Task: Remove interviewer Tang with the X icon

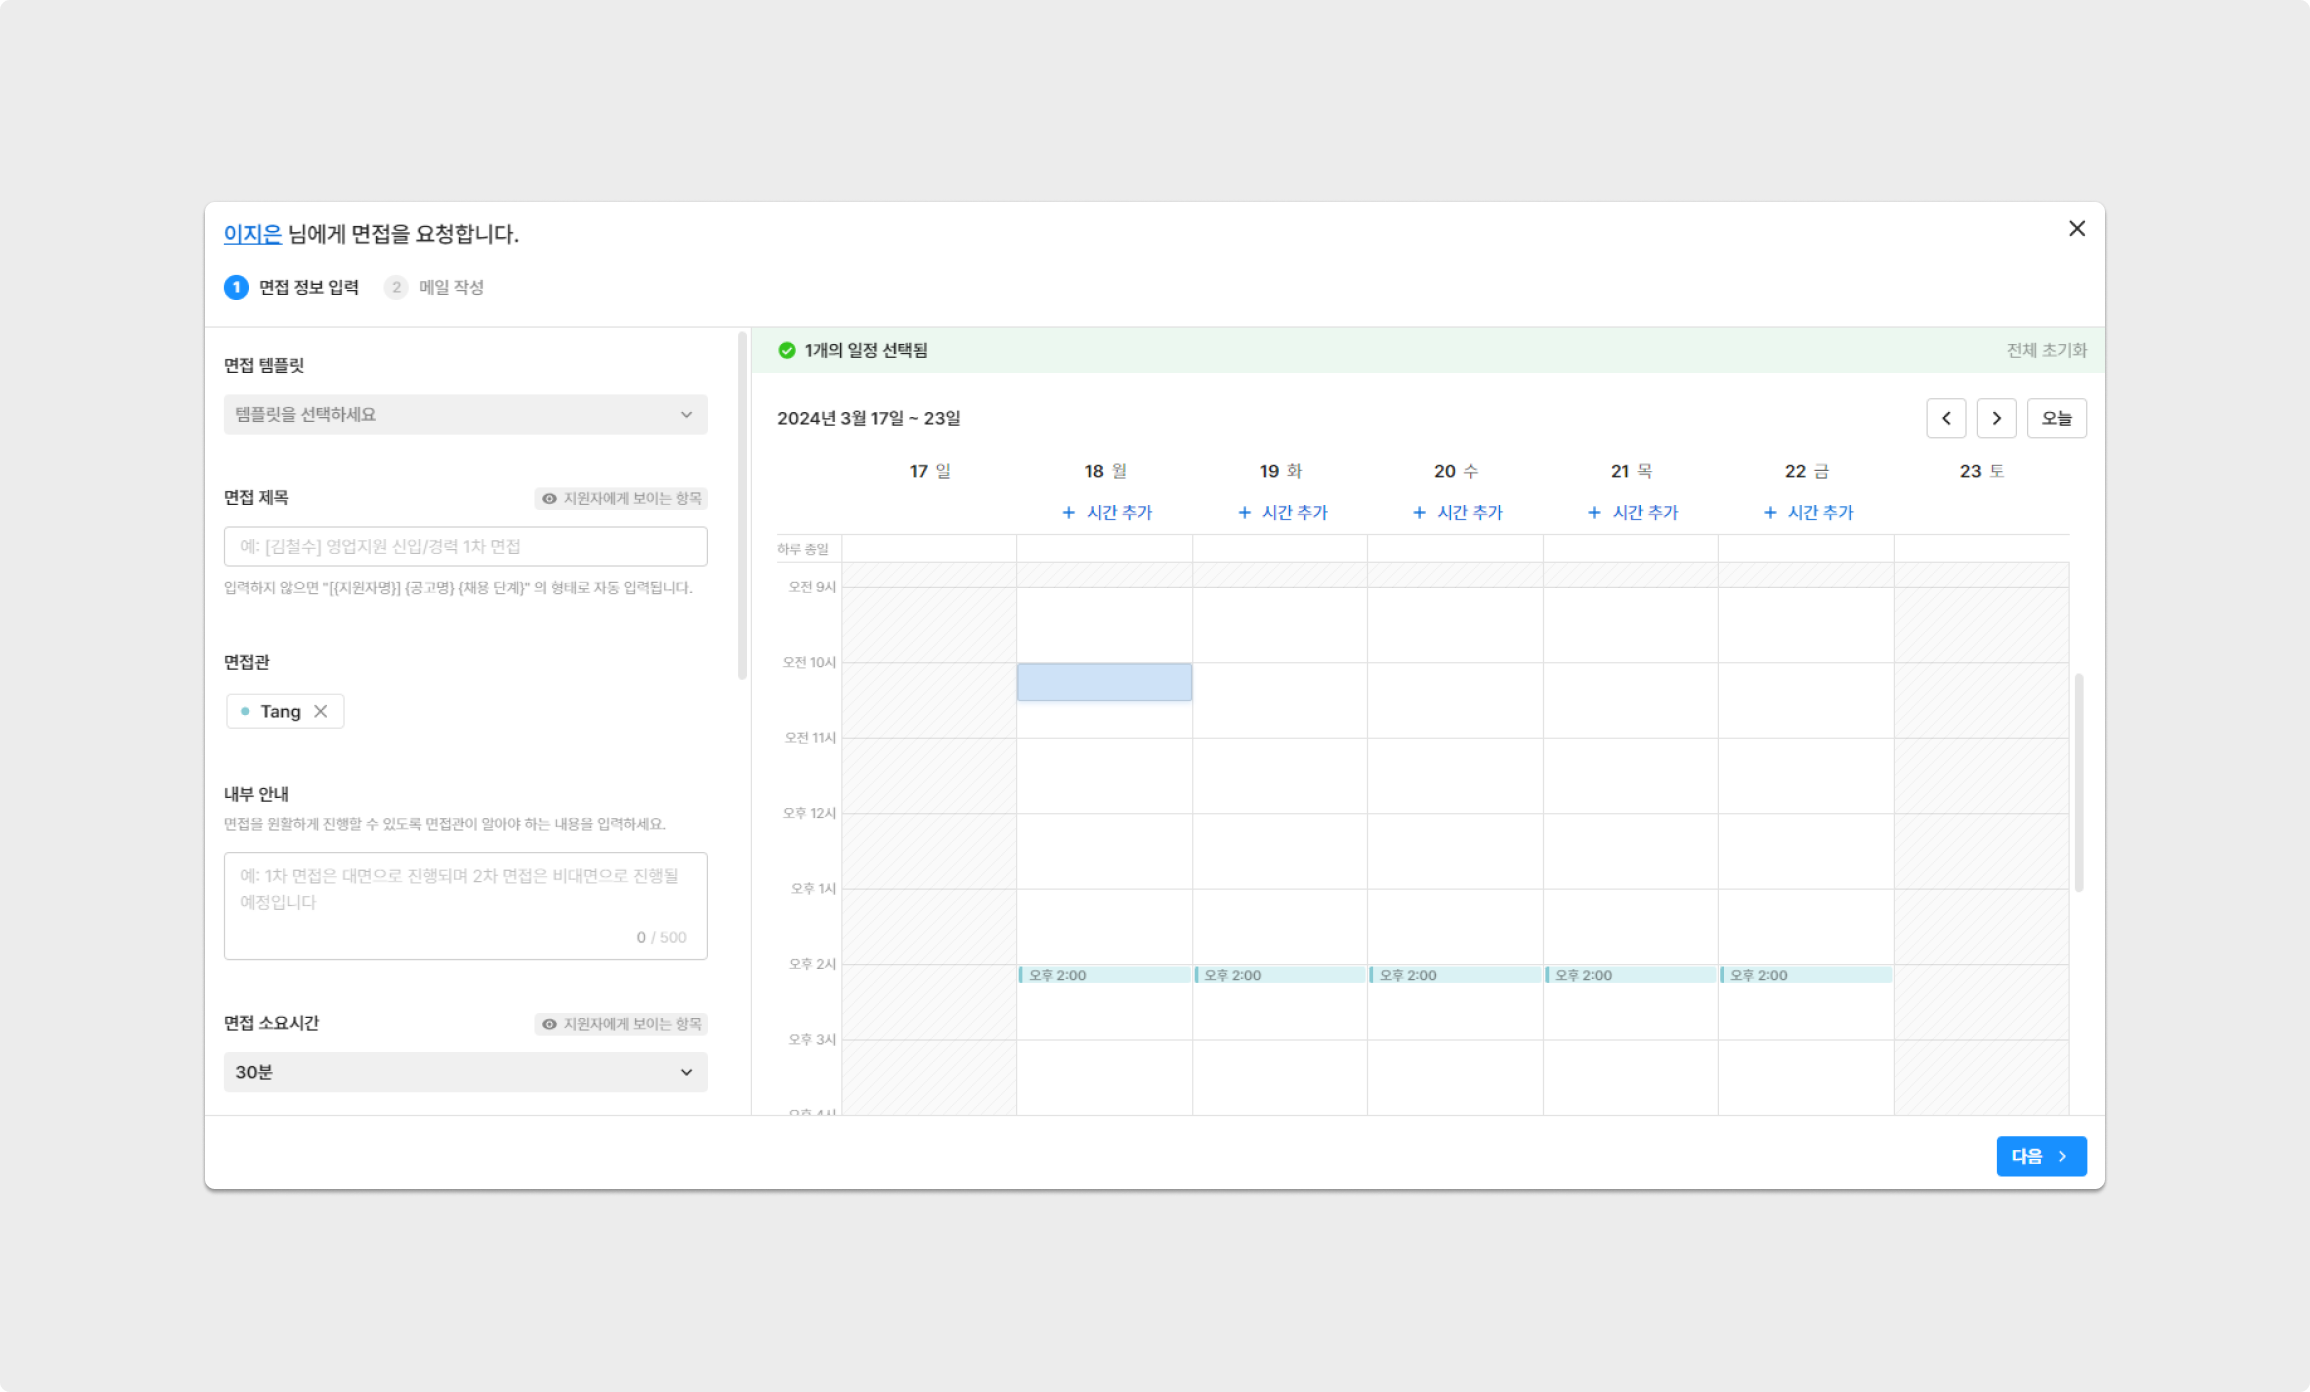Action: coord(321,711)
